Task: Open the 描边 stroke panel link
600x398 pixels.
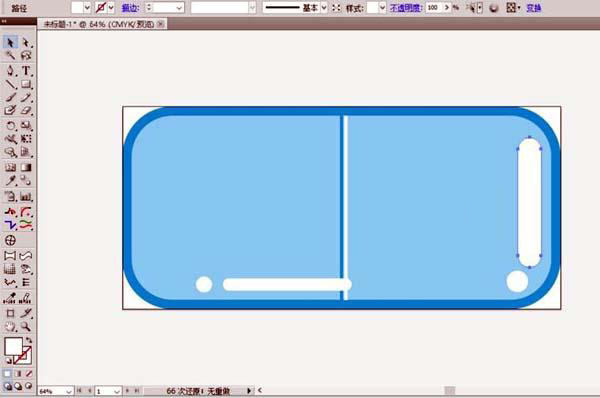Action: (x=130, y=8)
